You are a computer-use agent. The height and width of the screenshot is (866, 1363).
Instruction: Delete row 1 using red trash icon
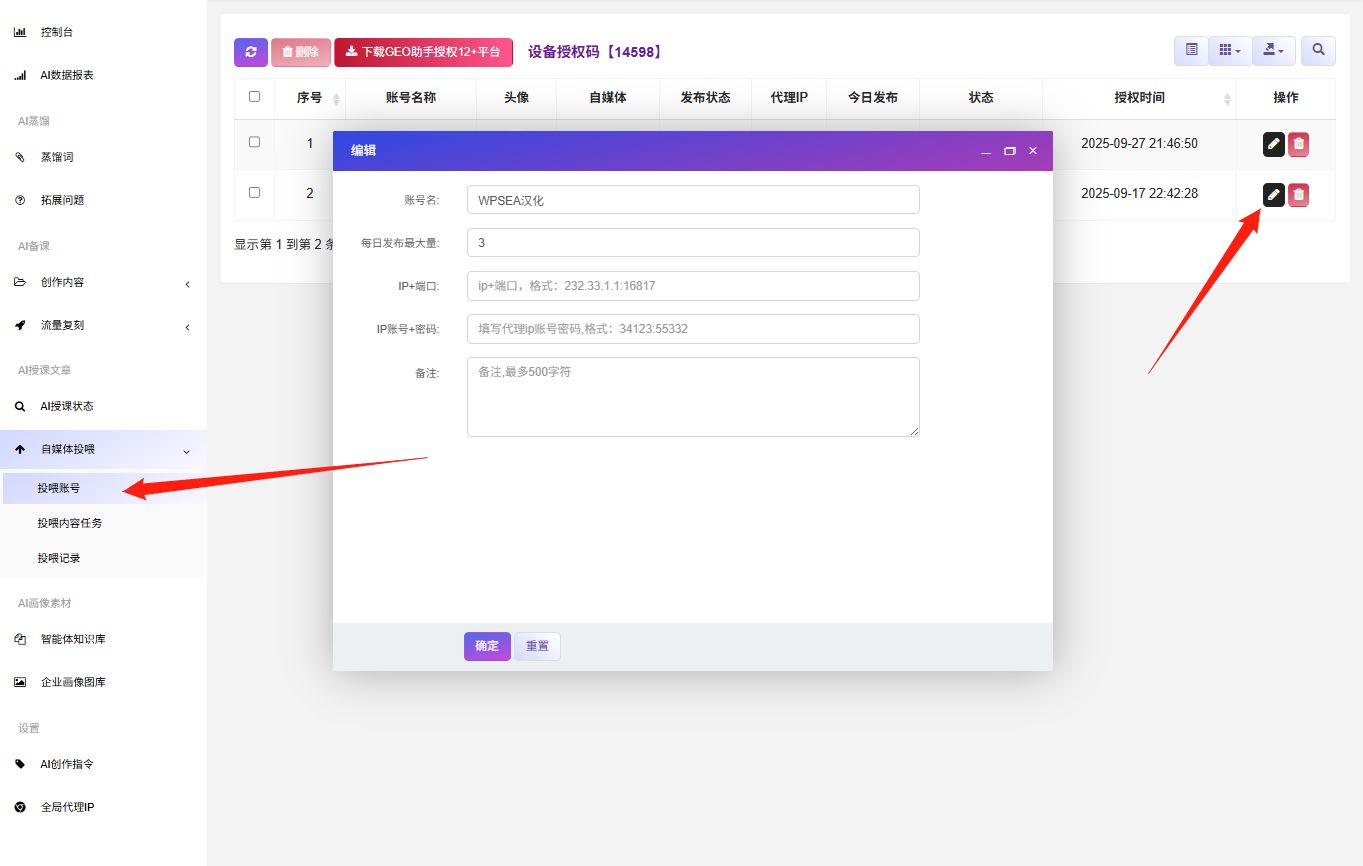[1298, 144]
